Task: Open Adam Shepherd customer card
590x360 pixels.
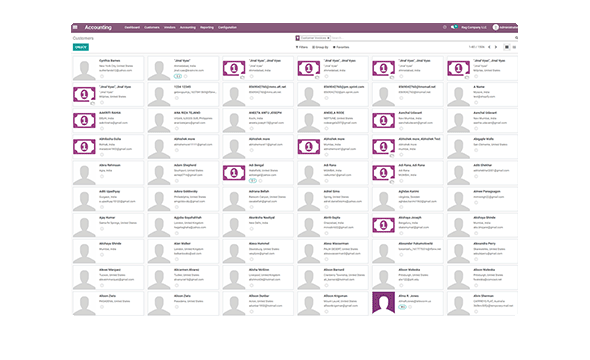Action: click(183, 173)
